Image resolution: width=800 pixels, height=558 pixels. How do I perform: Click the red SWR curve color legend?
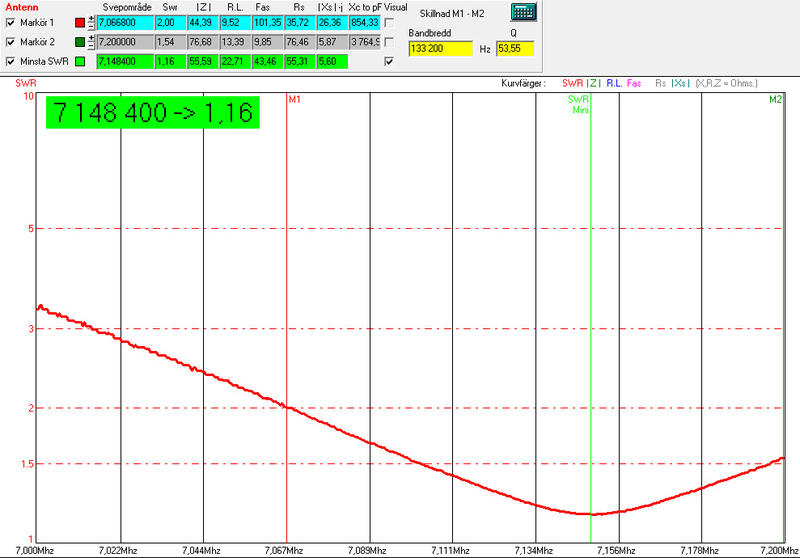572,83
